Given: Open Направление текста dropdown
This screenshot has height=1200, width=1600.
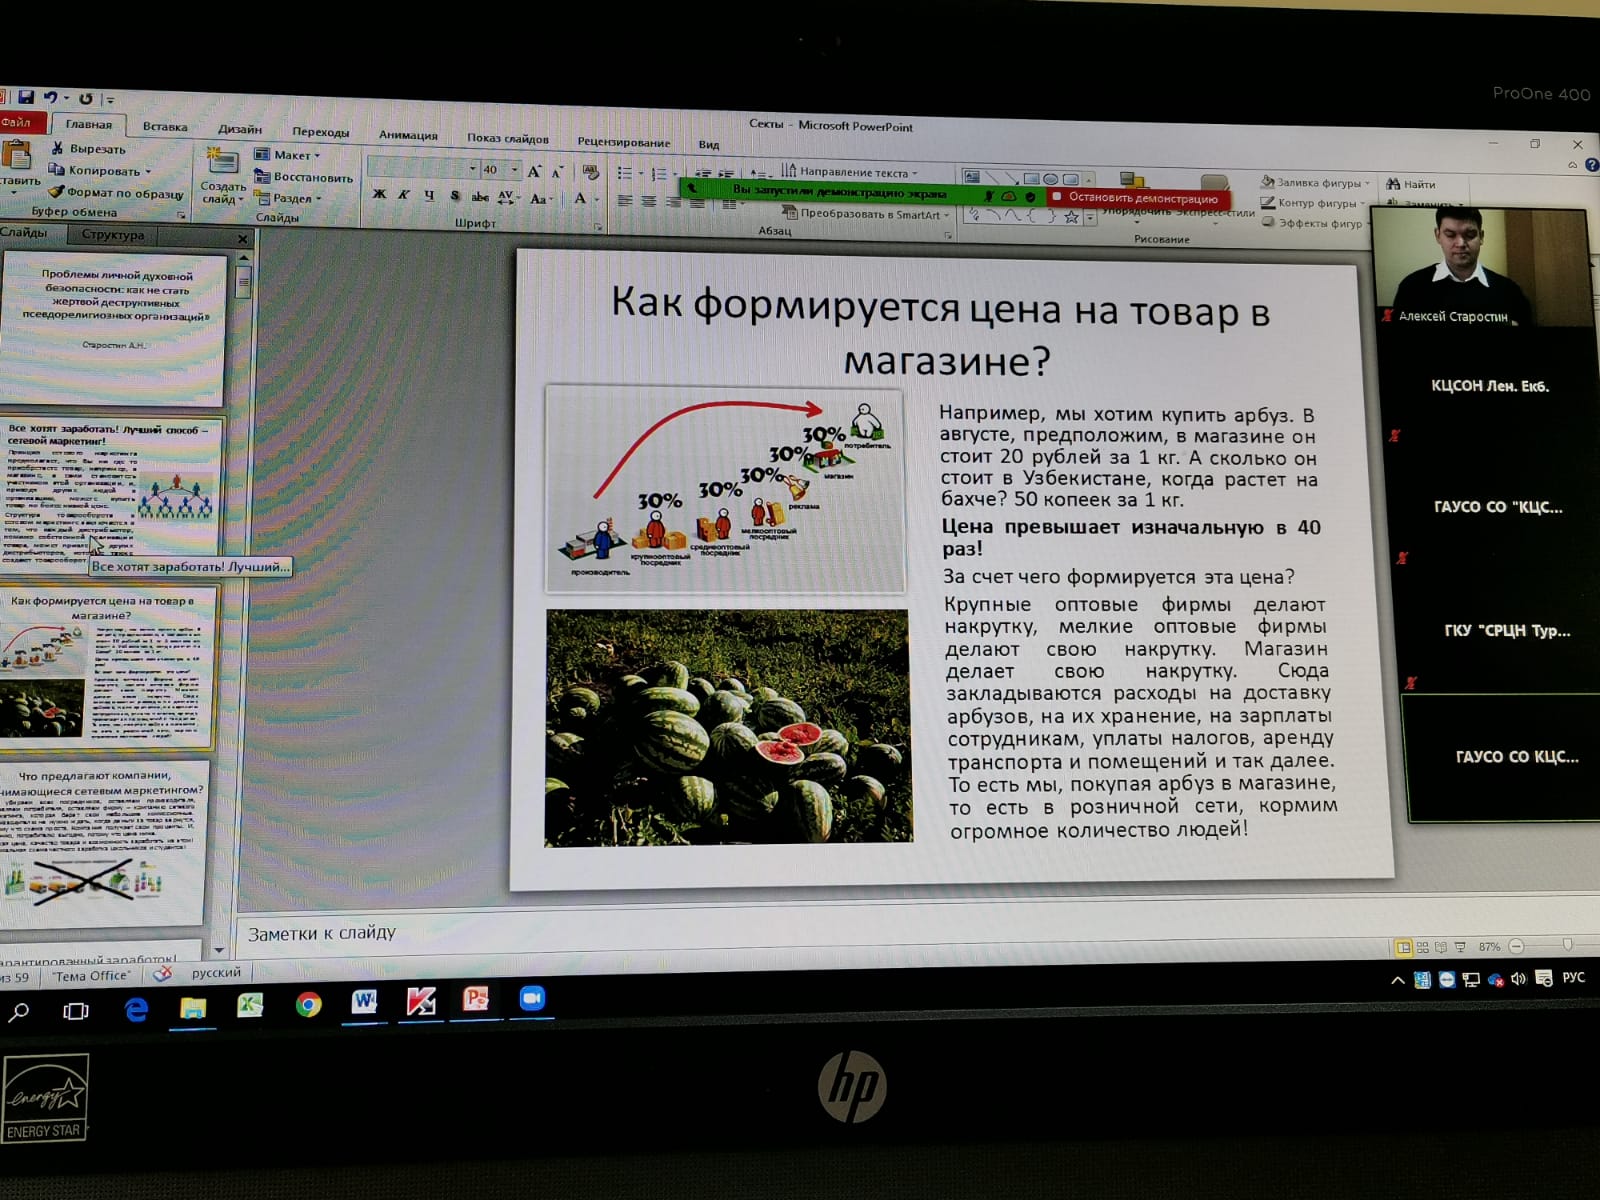Looking at the screenshot, I should [849, 172].
